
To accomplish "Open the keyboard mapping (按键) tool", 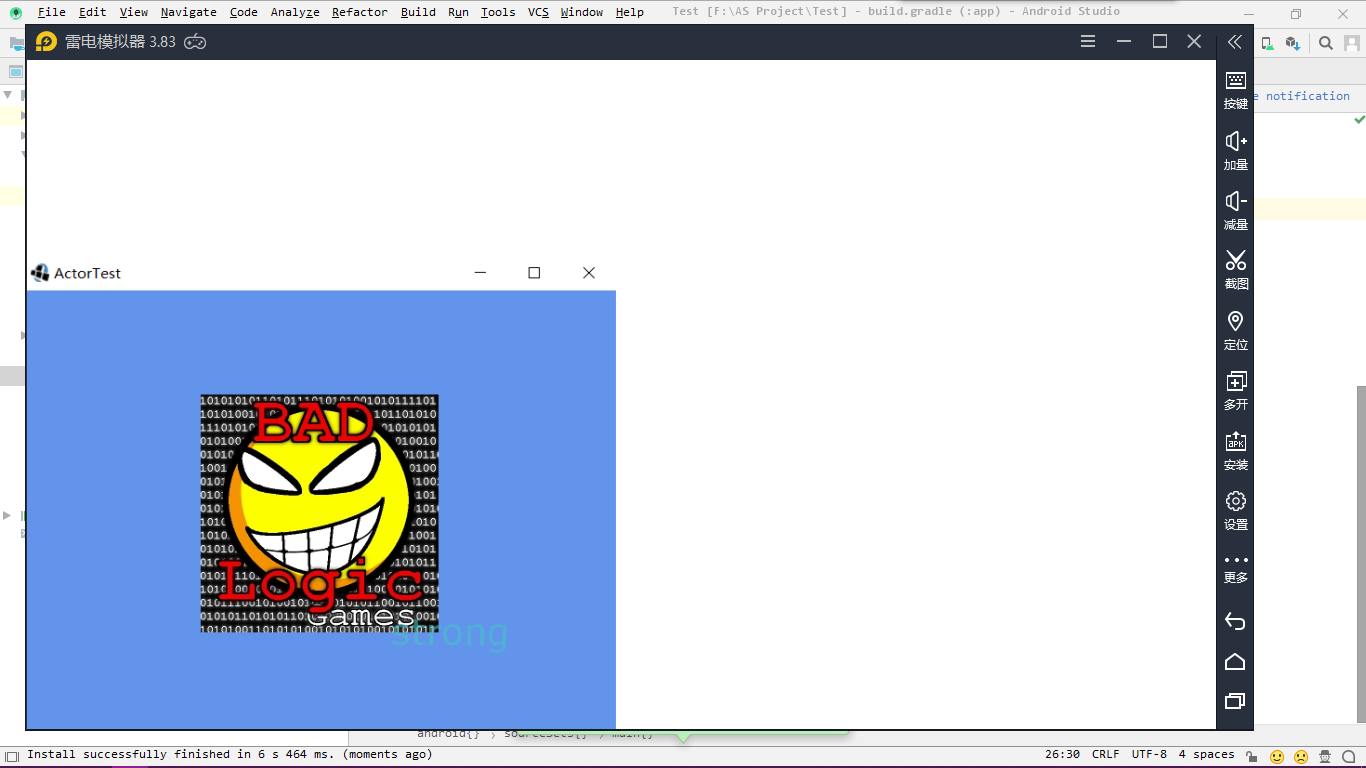I will coord(1236,90).
